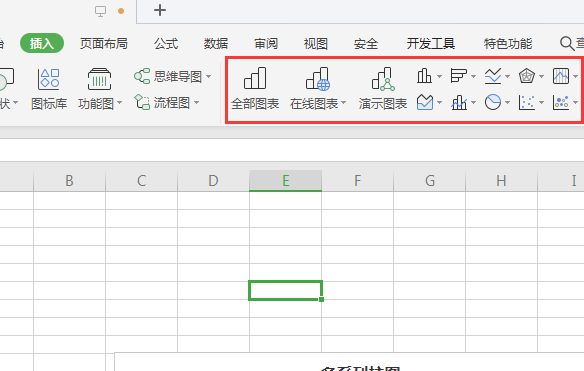Switch to the 公式 tab
This screenshot has height=371, width=584.
click(x=166, y=44)
